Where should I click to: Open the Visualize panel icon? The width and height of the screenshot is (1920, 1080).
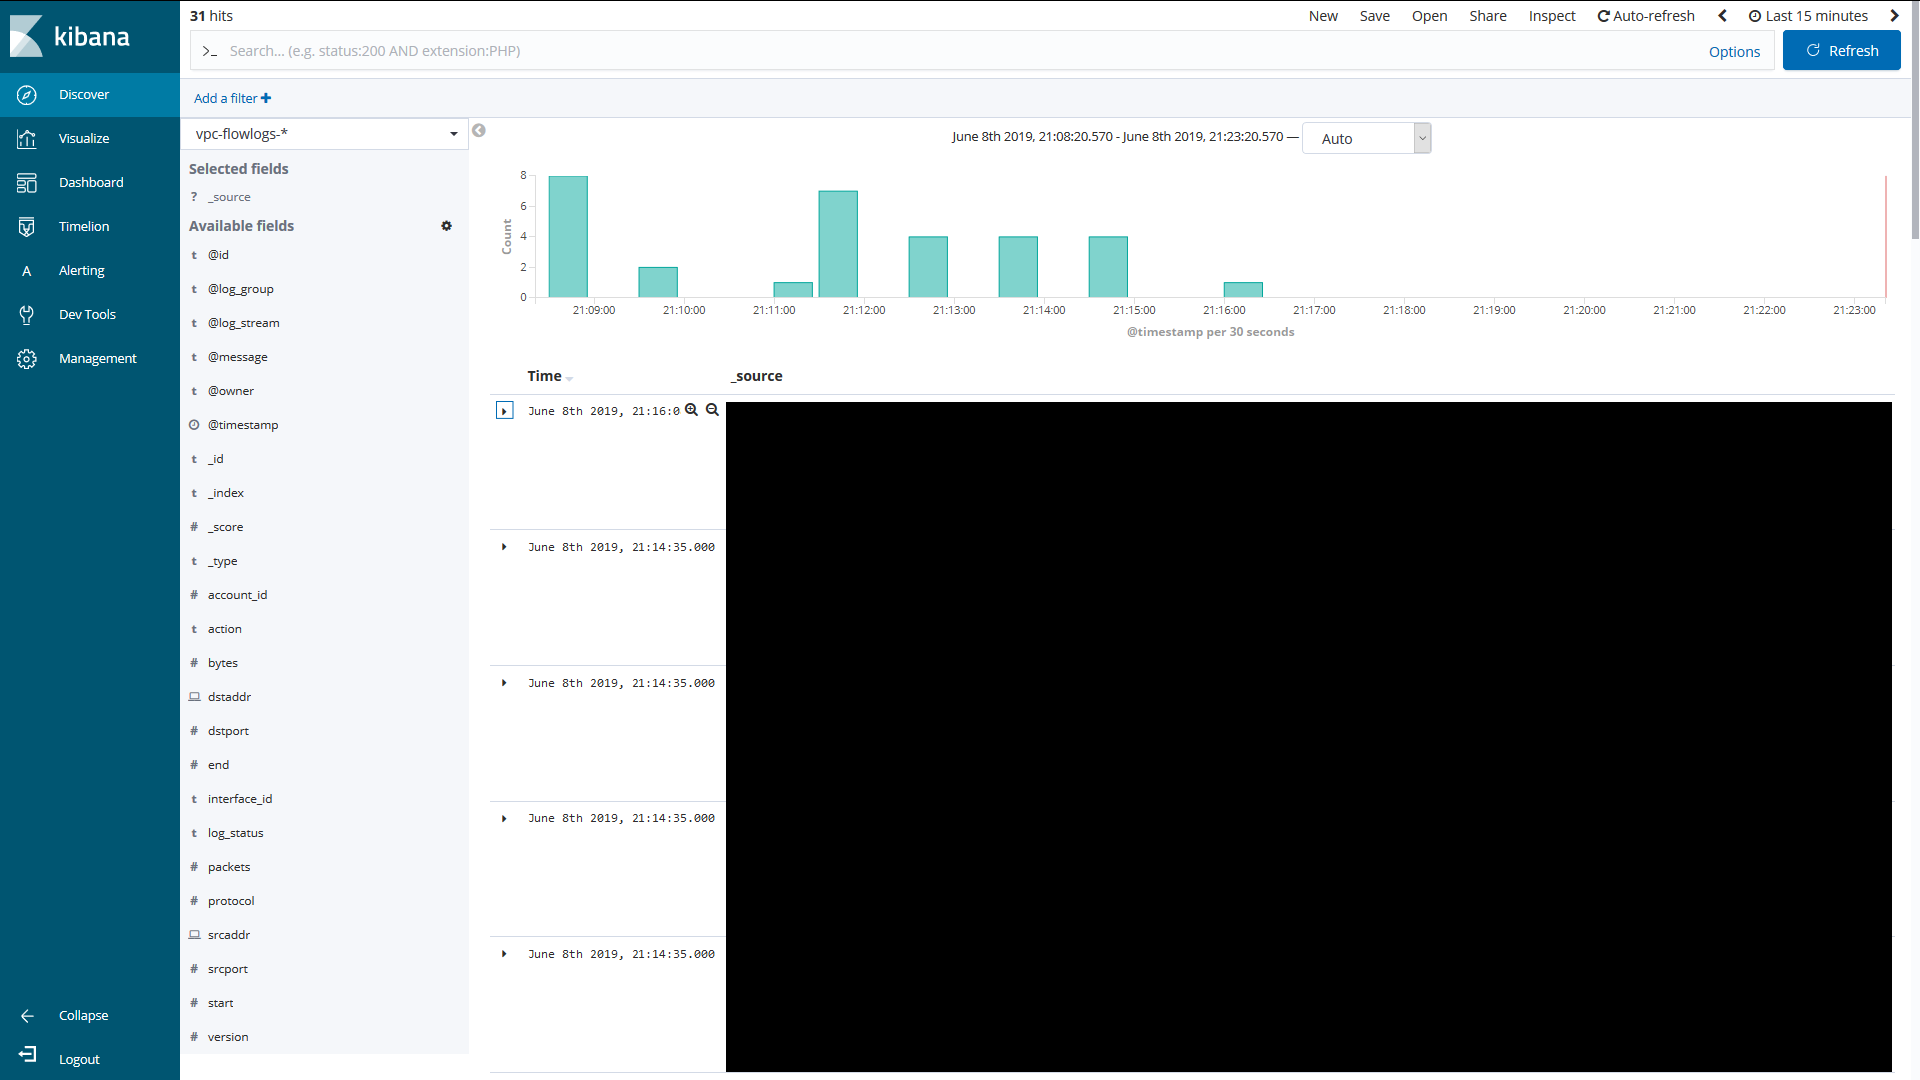[26, 138]
